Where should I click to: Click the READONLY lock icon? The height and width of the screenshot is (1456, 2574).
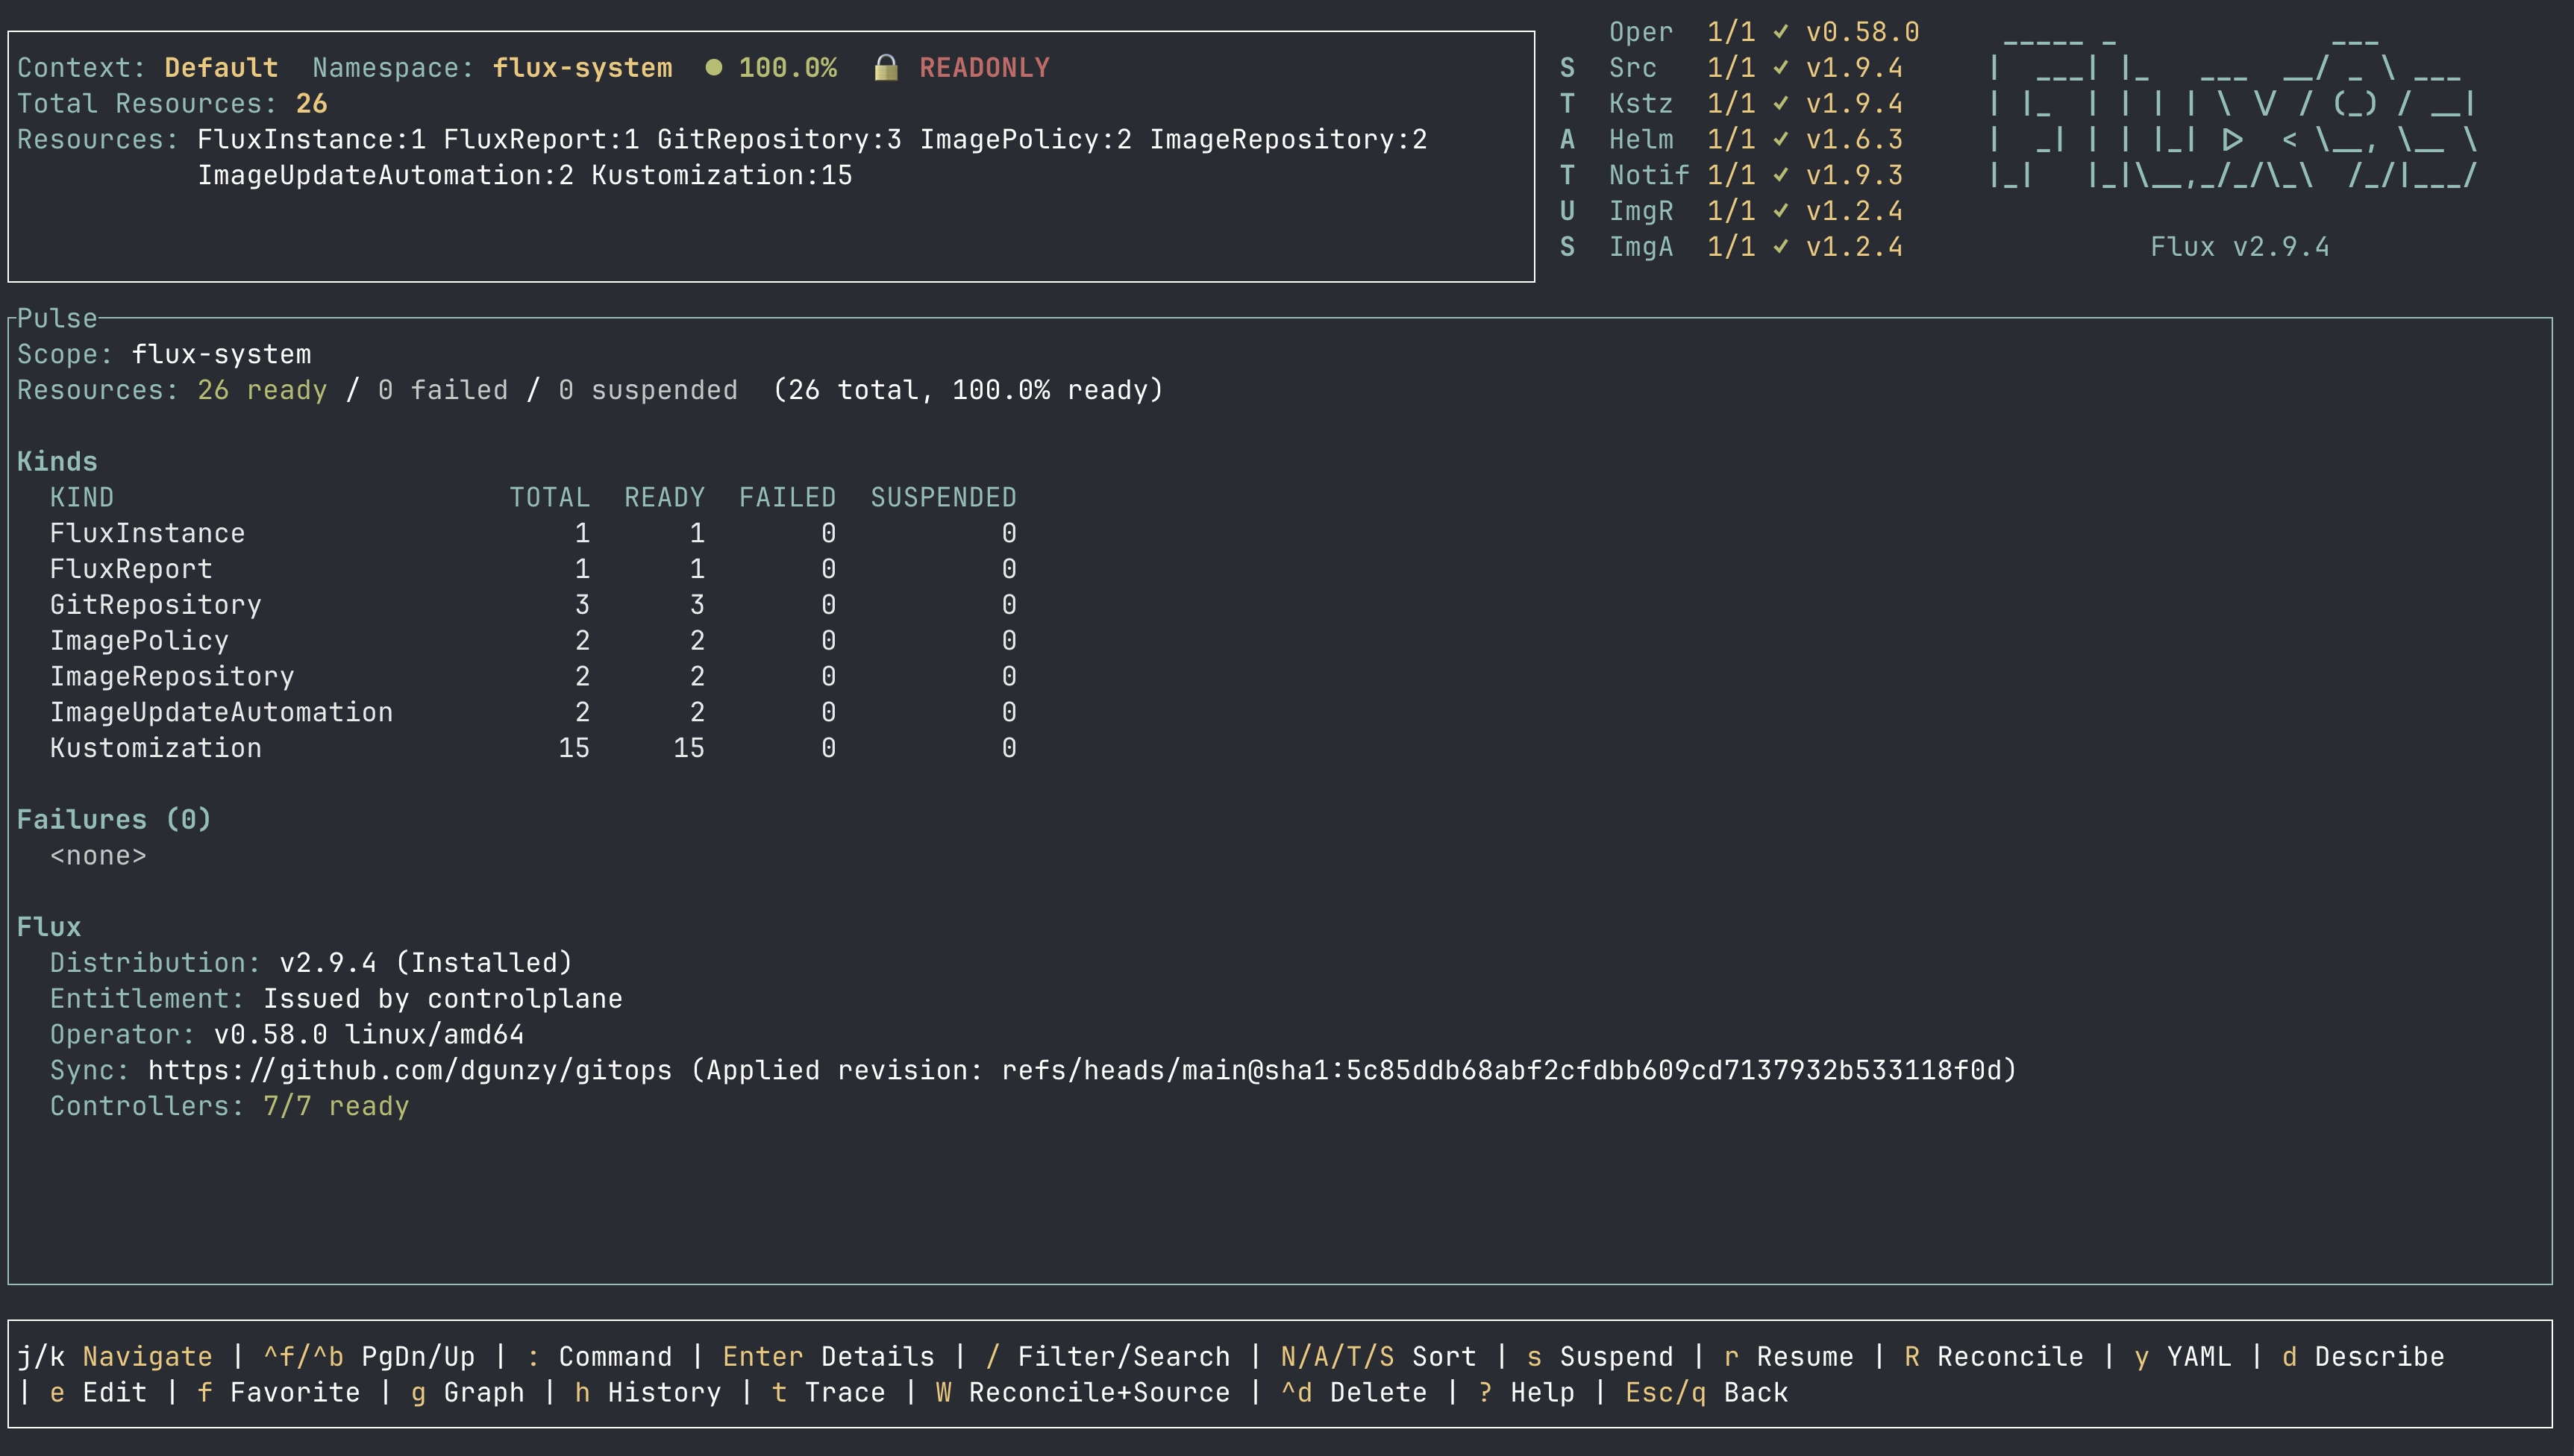coord(885,68)
